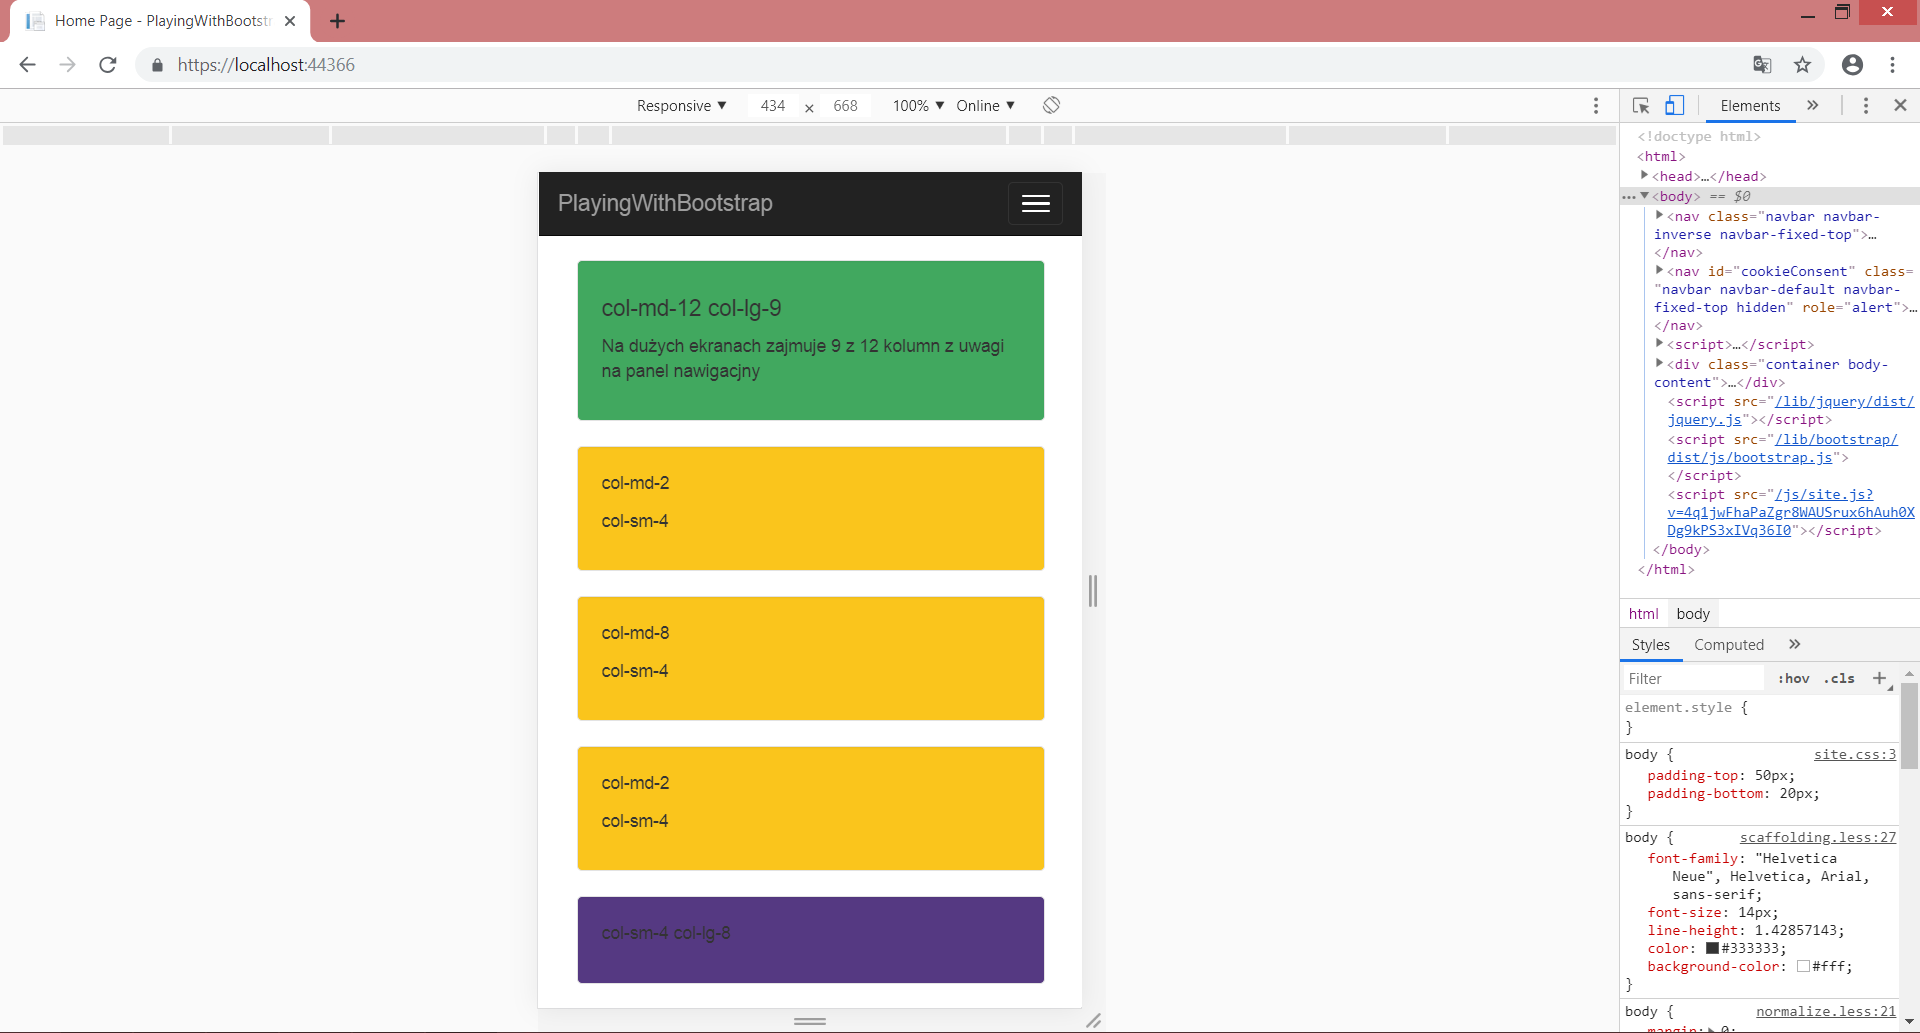Show more style pane tabs
1920x1033 pixels.
[x=1795, y=645]
